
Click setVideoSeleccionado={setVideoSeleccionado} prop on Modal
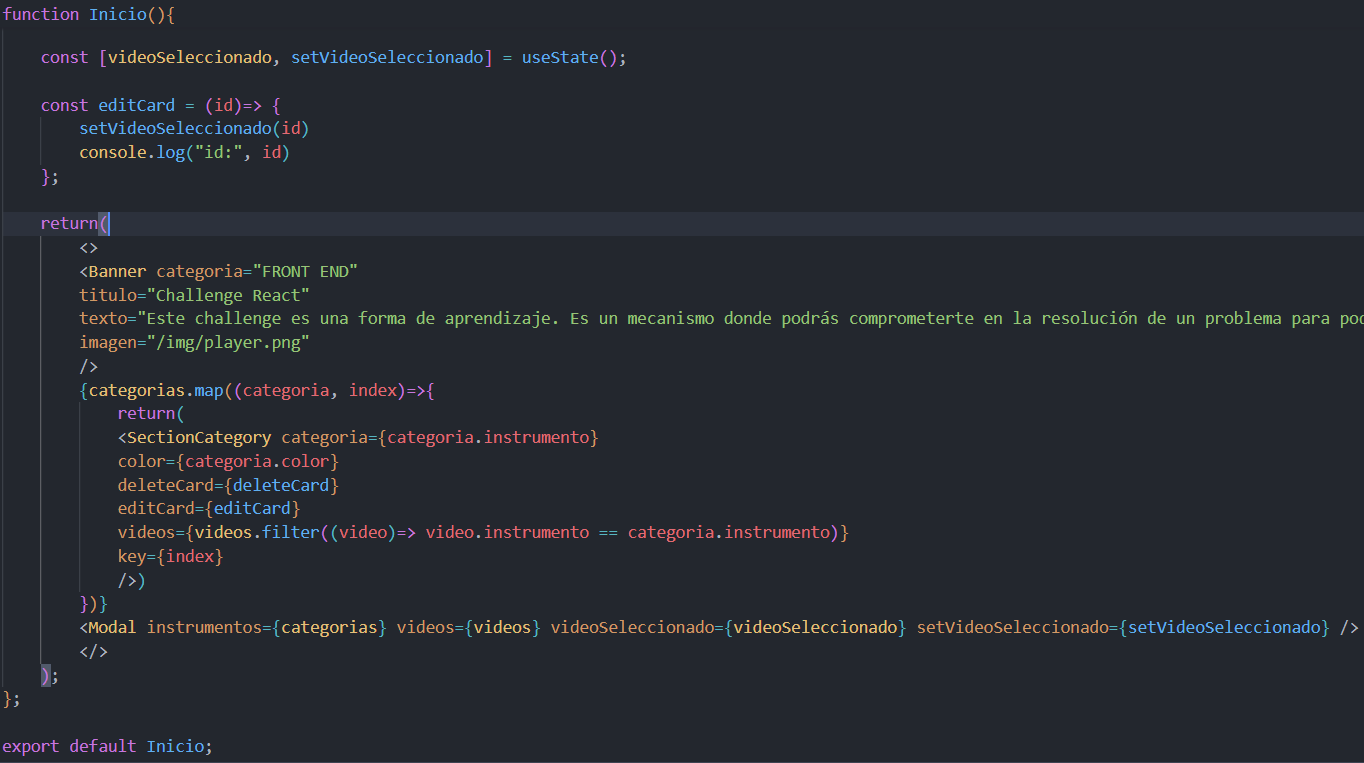click(1123, 628)
